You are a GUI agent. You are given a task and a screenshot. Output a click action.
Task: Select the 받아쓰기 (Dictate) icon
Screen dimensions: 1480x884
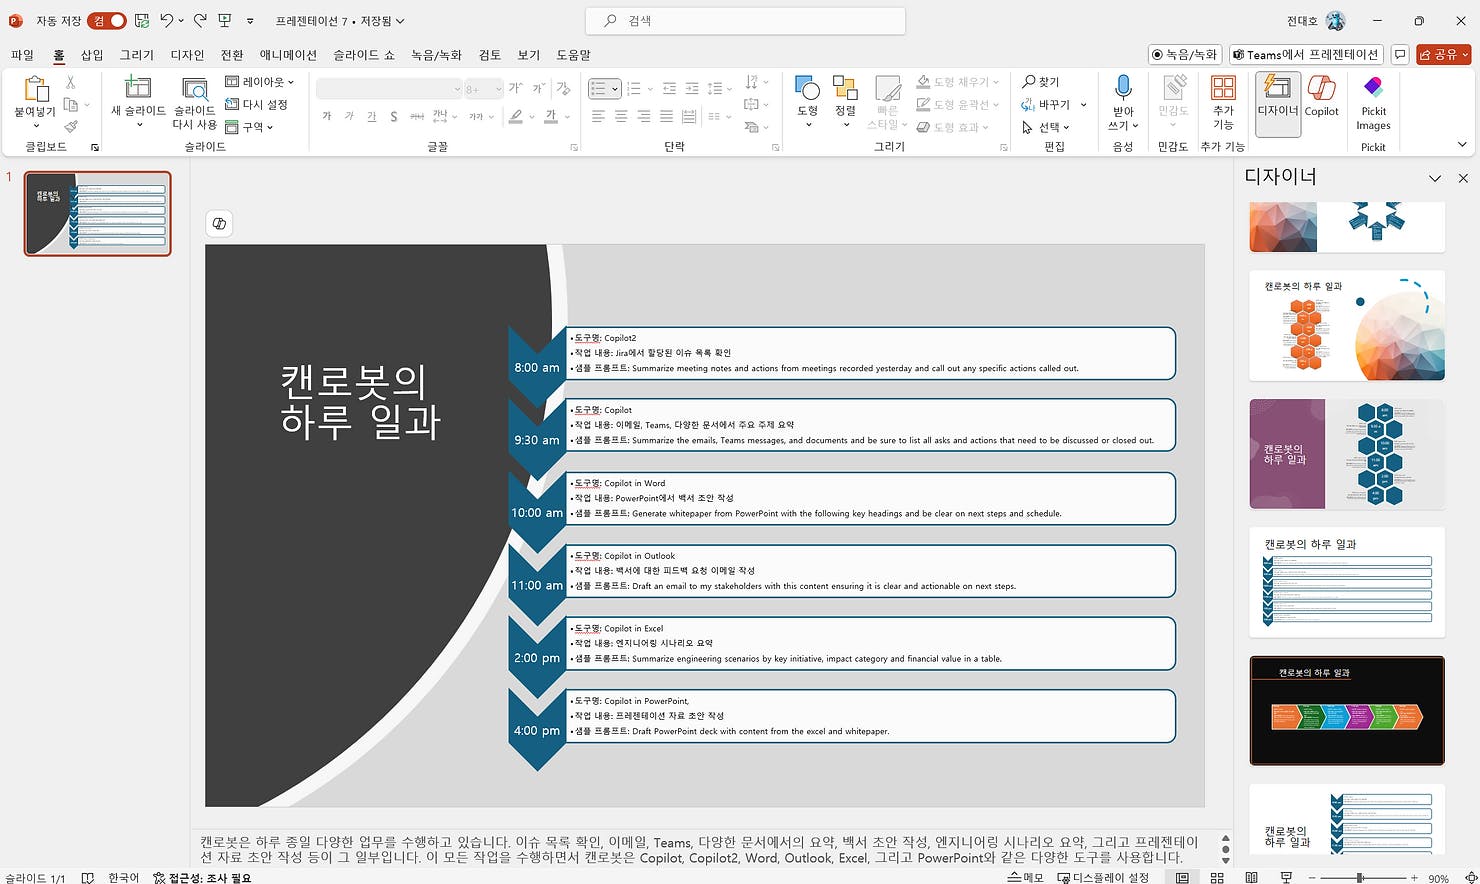coord(1123,100)
